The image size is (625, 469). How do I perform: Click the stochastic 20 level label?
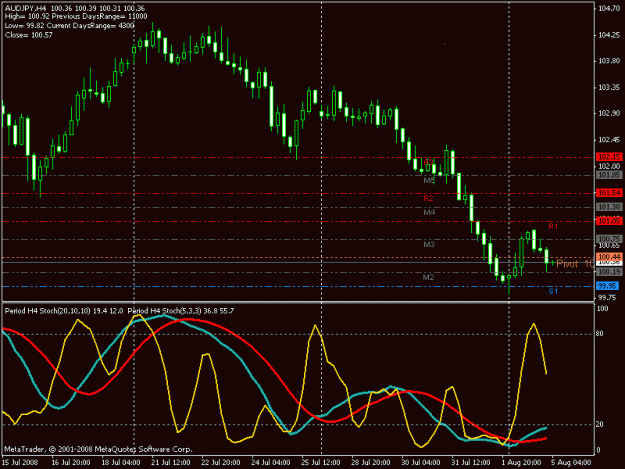click(600, 425)
